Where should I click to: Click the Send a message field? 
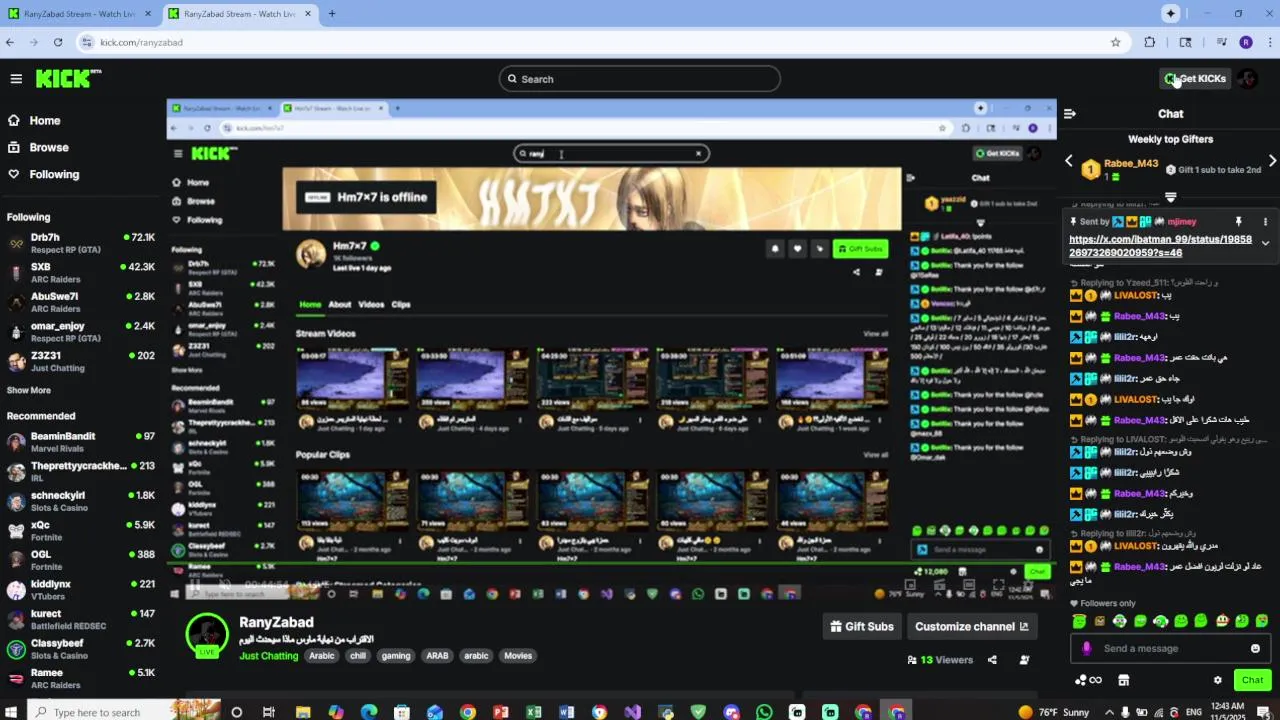pyautogui.click(x=1168, y=648)
